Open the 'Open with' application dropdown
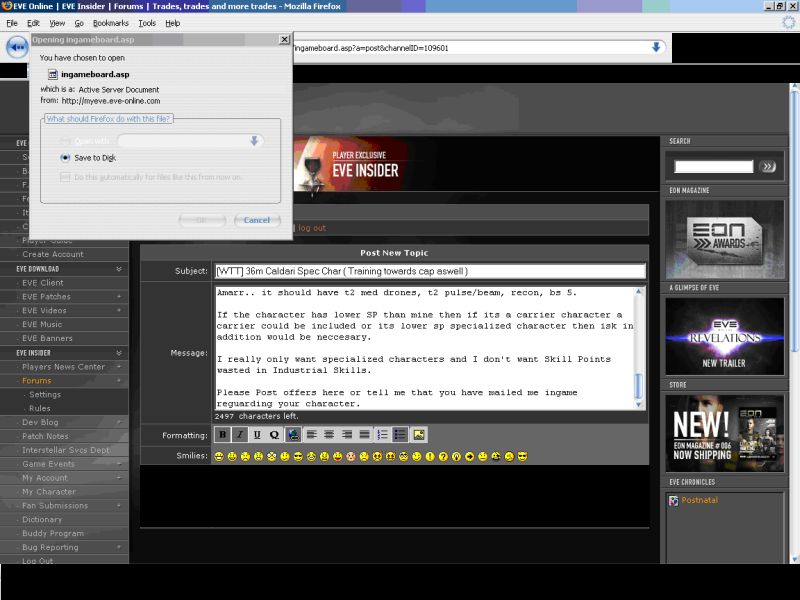 pyautogui.click(x=254, y=141)
